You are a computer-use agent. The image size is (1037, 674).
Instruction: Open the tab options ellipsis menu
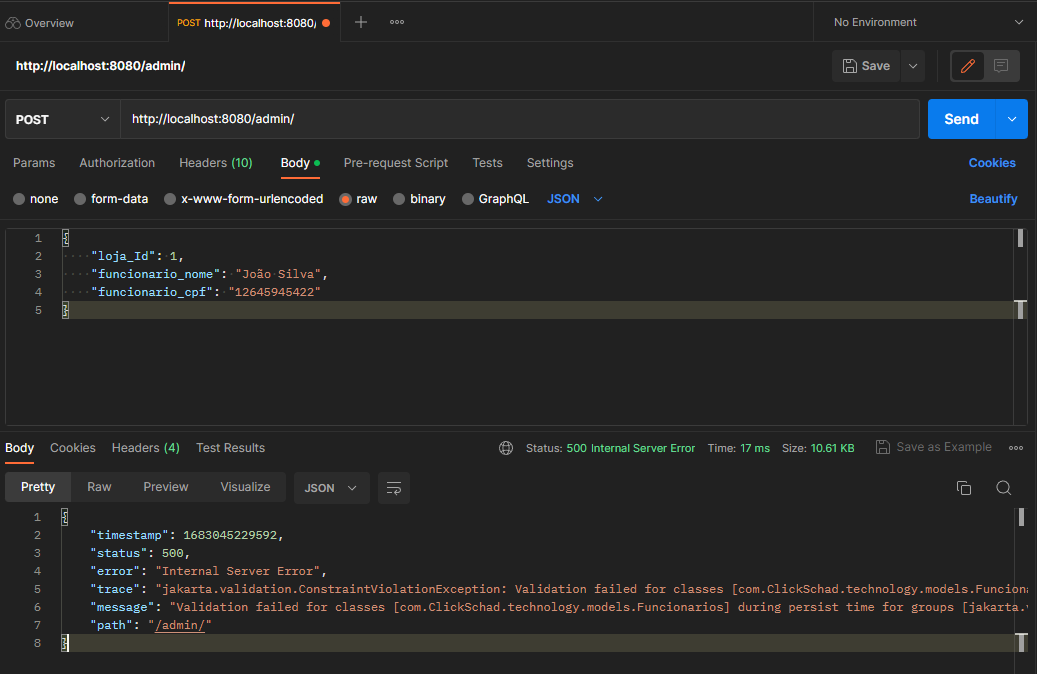[x=397, y=22]
